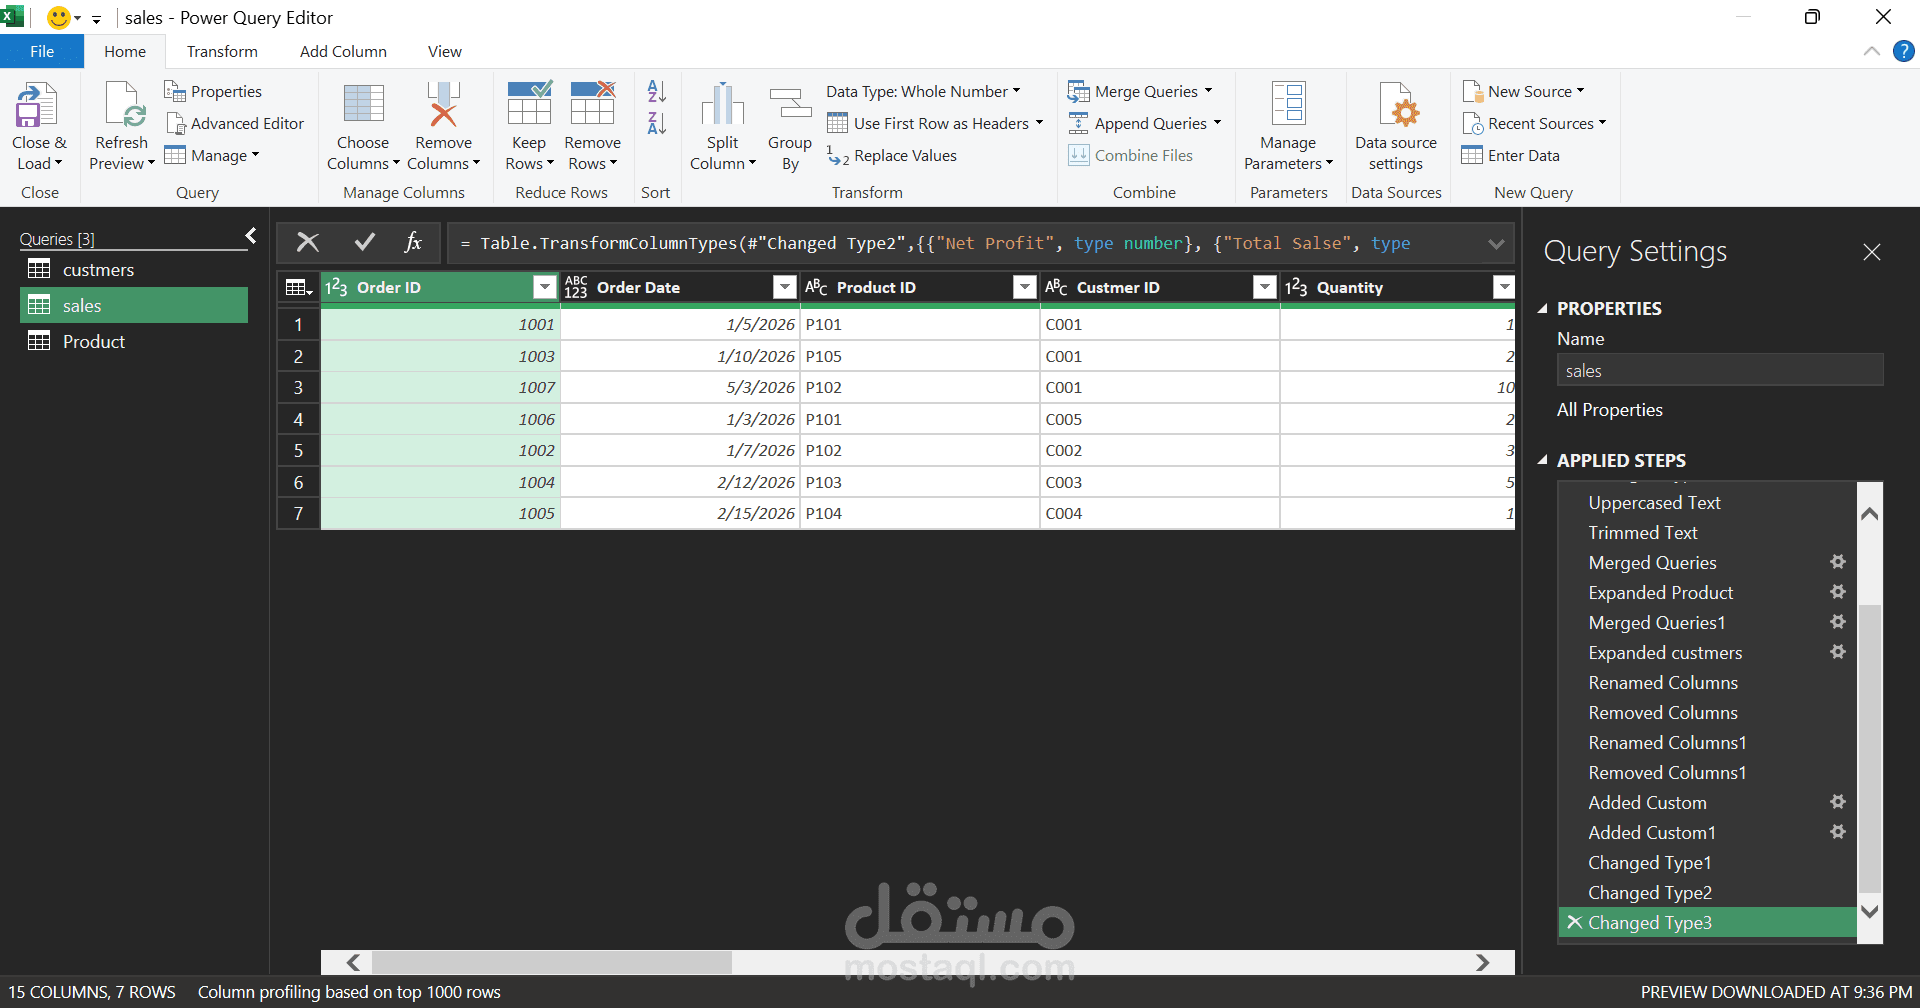Select the Changed Type2 step
This screenshot has height=1008, width=1920.
pyautogui.click(x=1650, y=892)
